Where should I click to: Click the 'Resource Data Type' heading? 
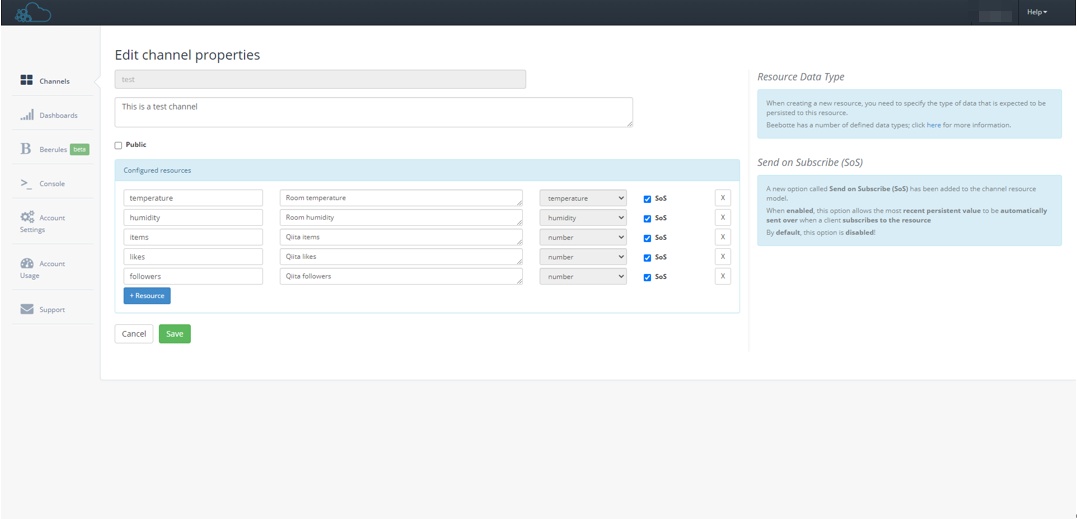pyautogui.click(x=801, y=77)
